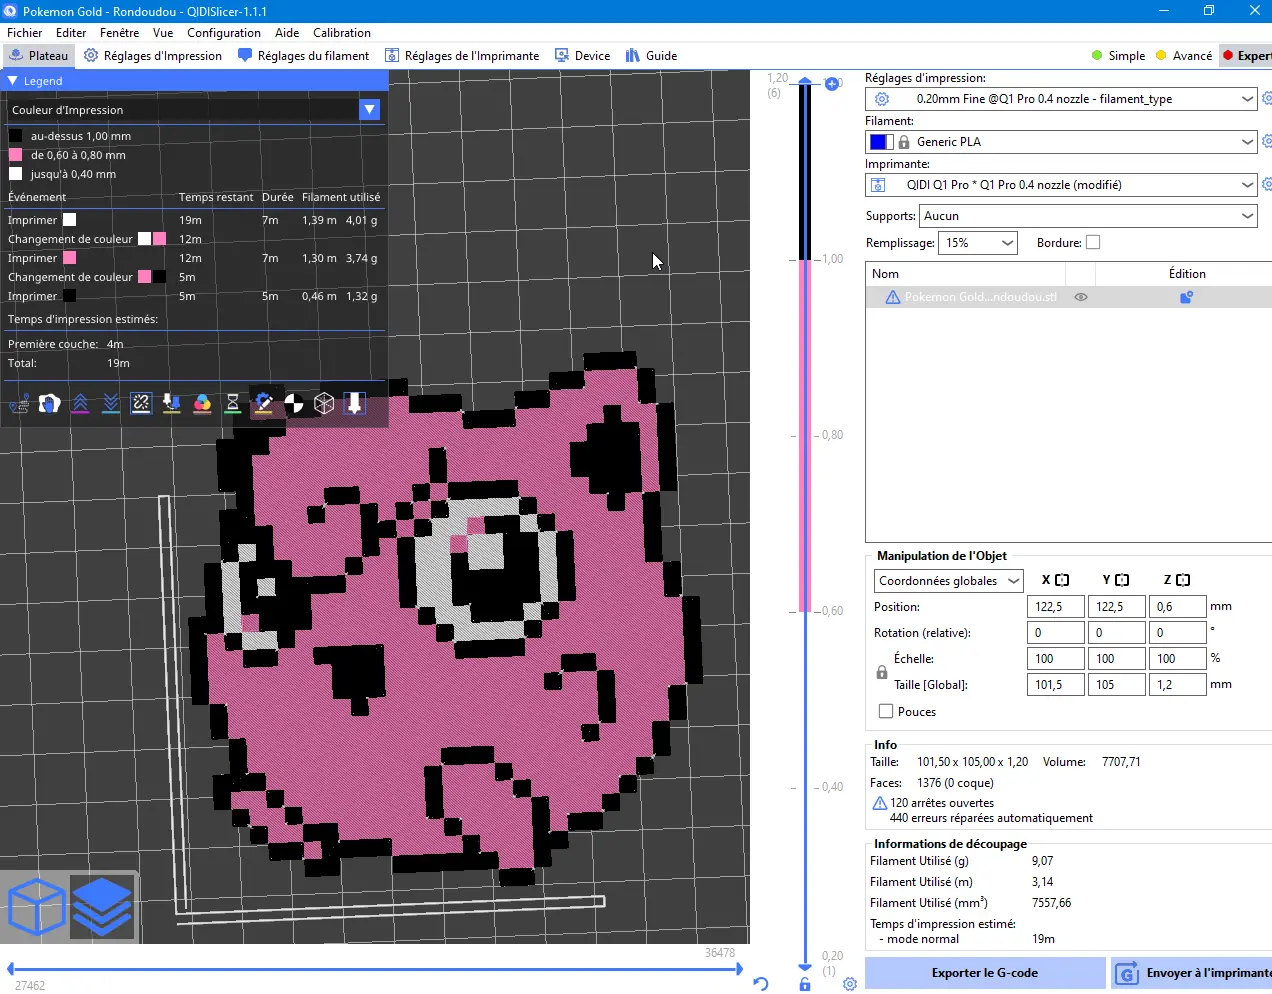Open Generic PLA filament dropdown
This screenshot has height=994, width=1272.
point(1060,142)
